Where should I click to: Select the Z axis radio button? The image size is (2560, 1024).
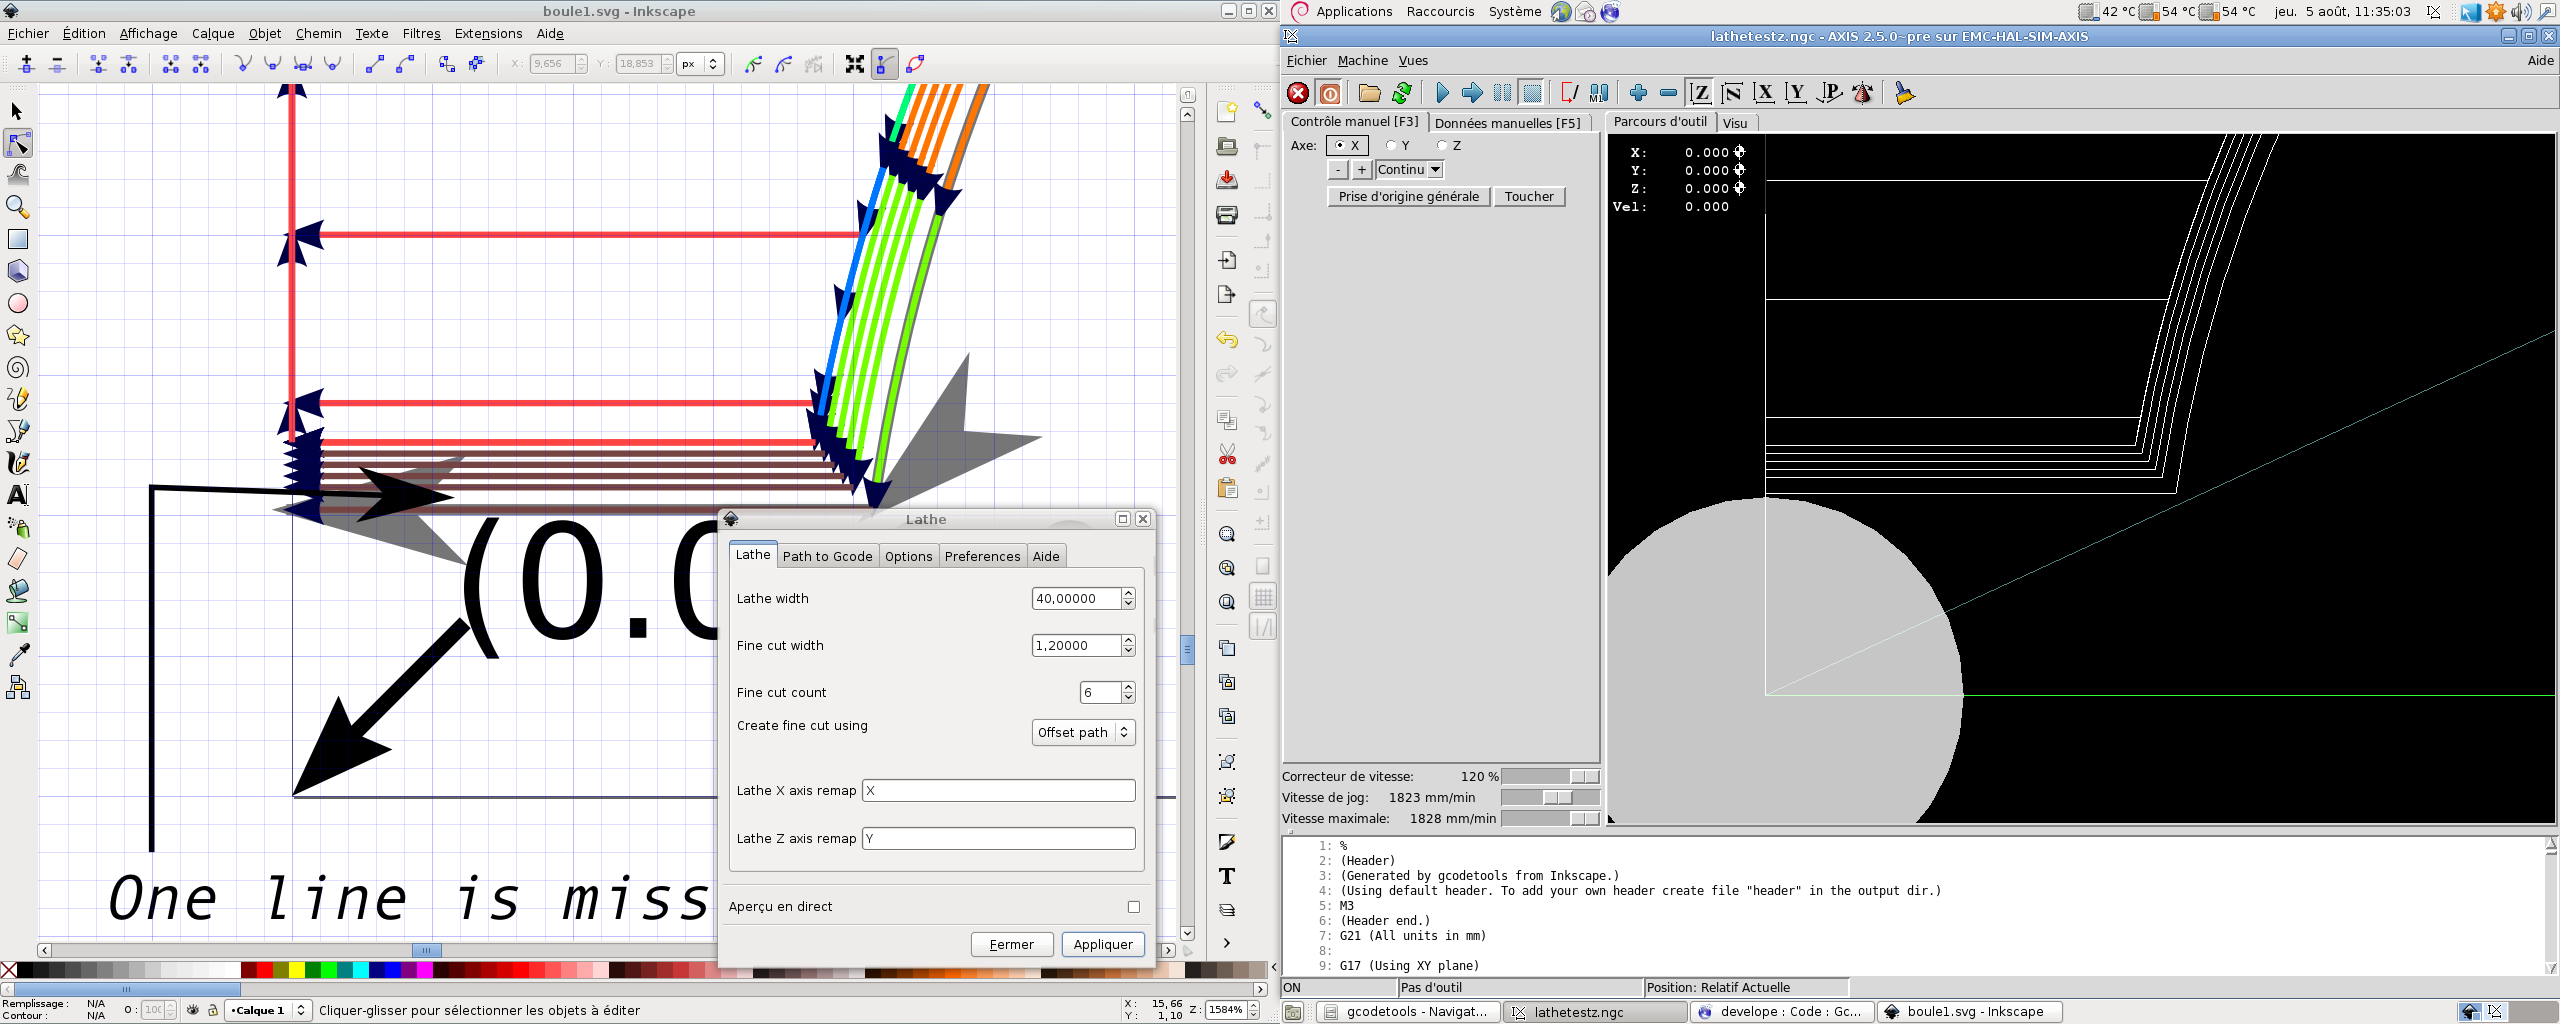click(x=1443, y=146)
